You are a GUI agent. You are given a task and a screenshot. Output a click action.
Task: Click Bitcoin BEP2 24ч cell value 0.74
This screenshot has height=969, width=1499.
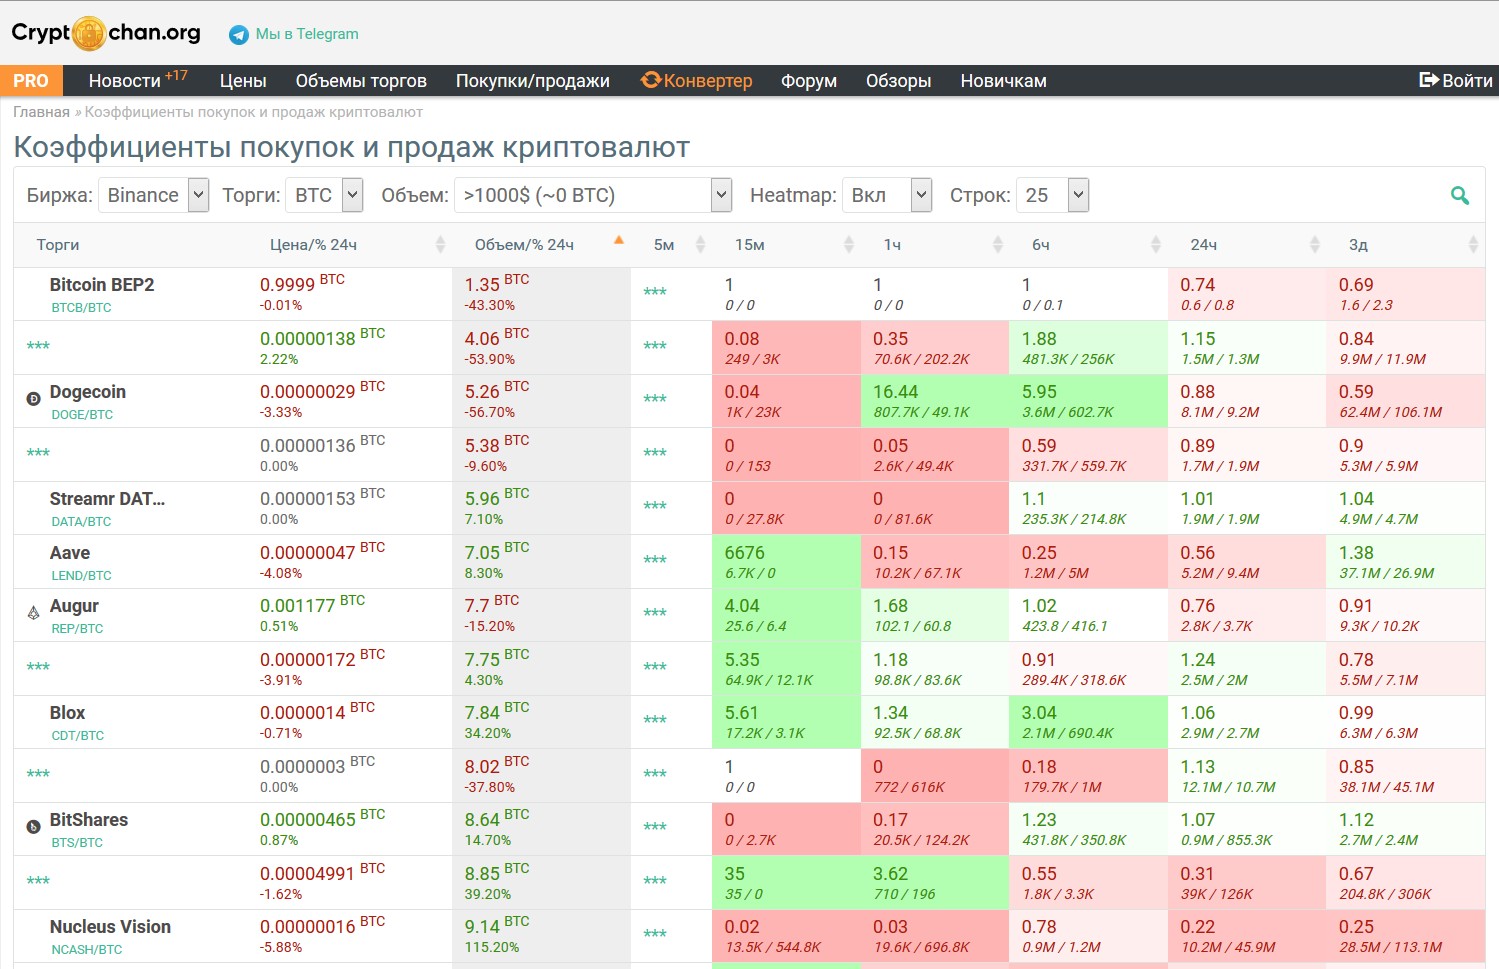[1198, 285]
